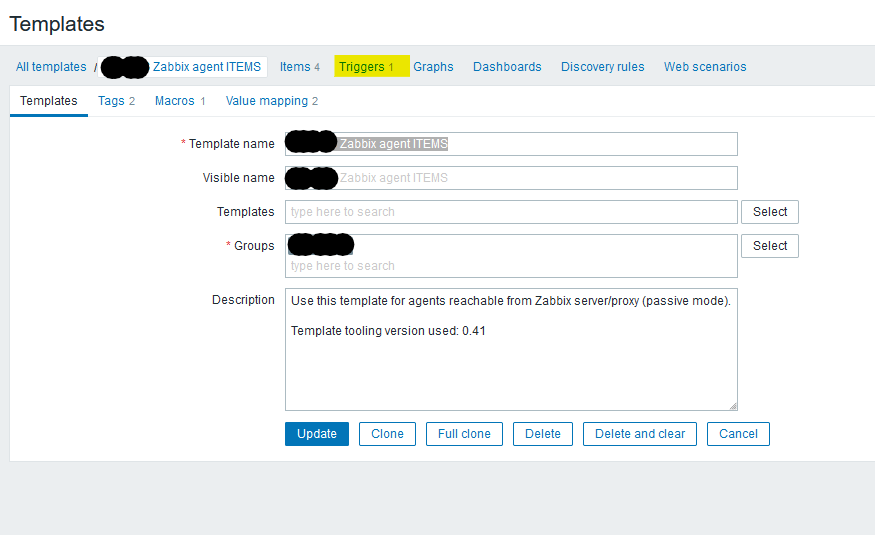Switch to the Tags tab

(116, 101)
